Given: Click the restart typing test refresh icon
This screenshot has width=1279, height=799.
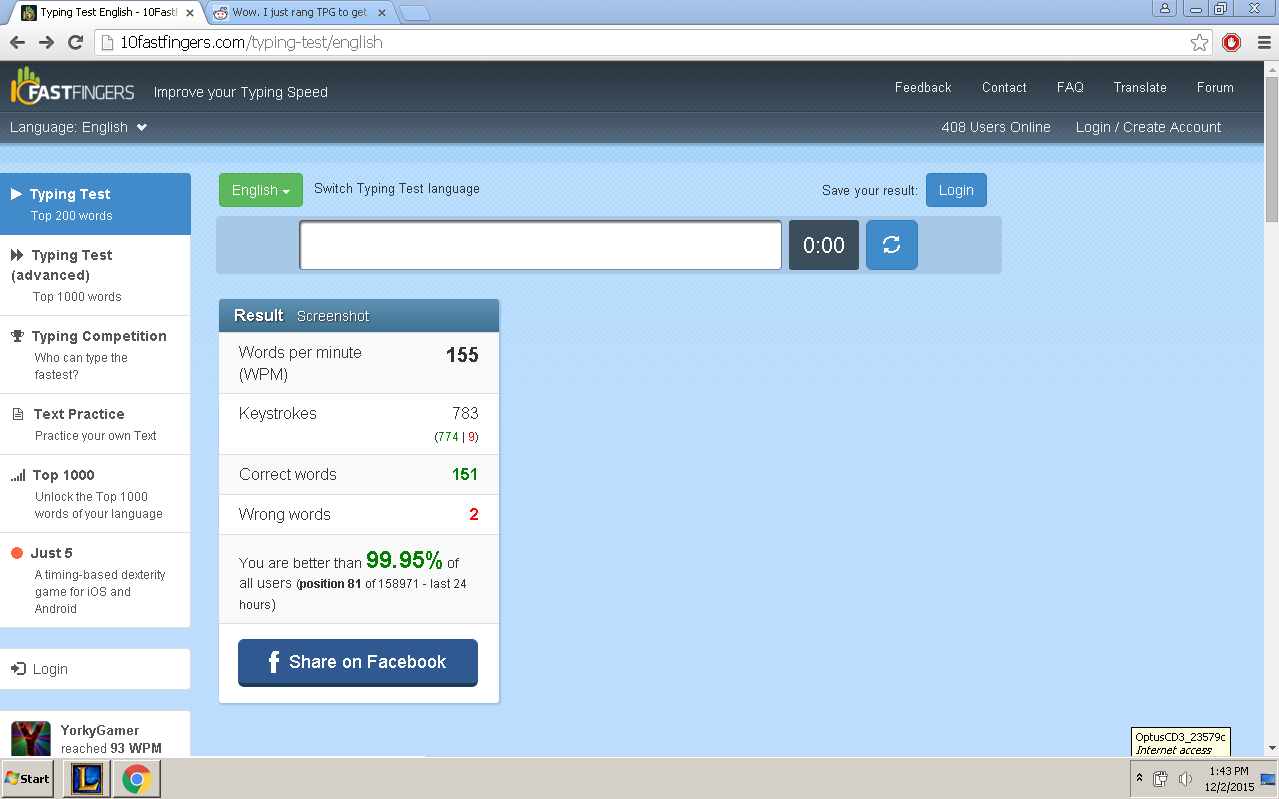Looking at the screenshot, I should 891,245.
